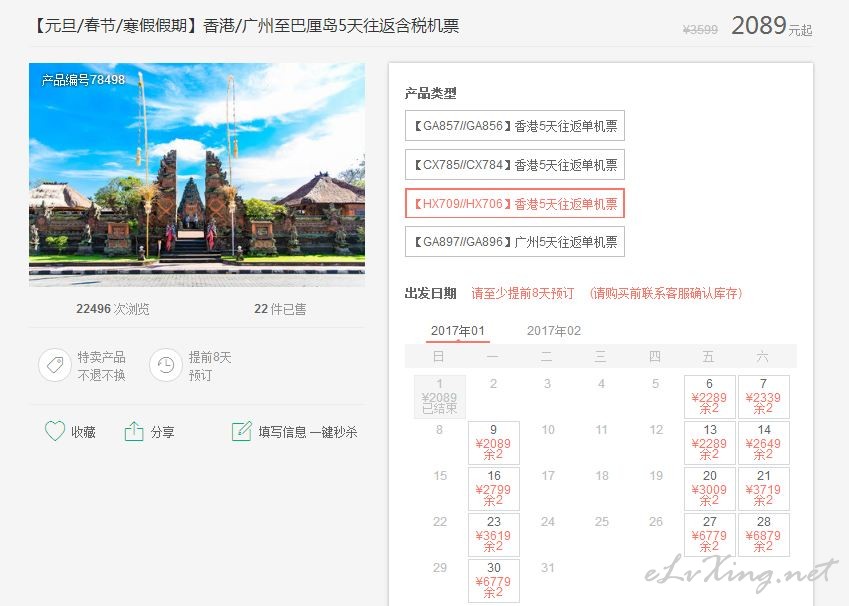Click the product title heading text
The height and width of the screenshot is (606, 849).
coord(245,25)
